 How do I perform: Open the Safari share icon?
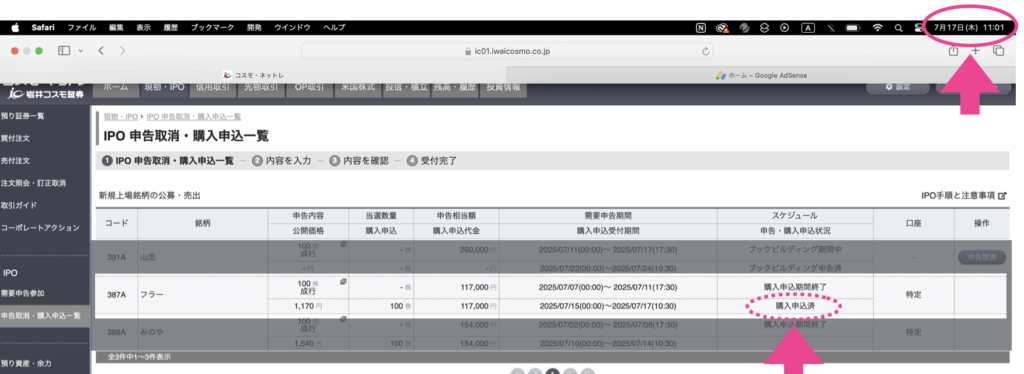(x=953, y=51)
